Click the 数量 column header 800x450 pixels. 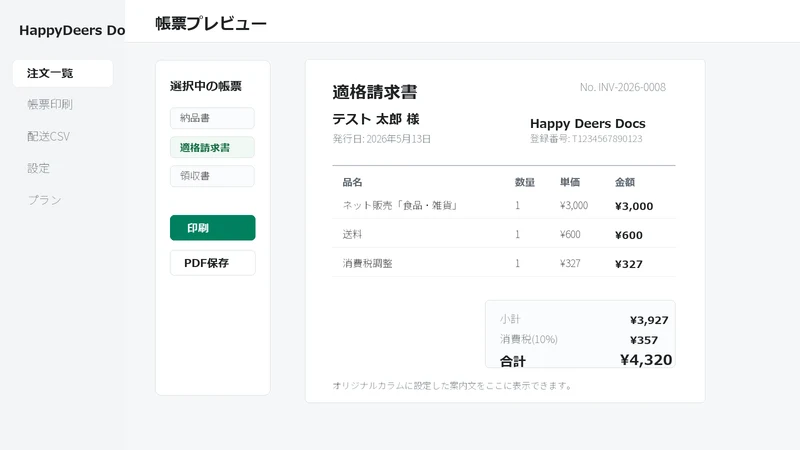524,182
